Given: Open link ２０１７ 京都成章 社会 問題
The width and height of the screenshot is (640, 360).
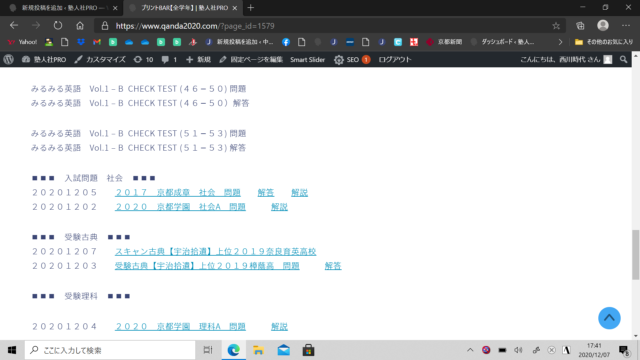Looking at the screenshot, I should click(x=178, y=193).
